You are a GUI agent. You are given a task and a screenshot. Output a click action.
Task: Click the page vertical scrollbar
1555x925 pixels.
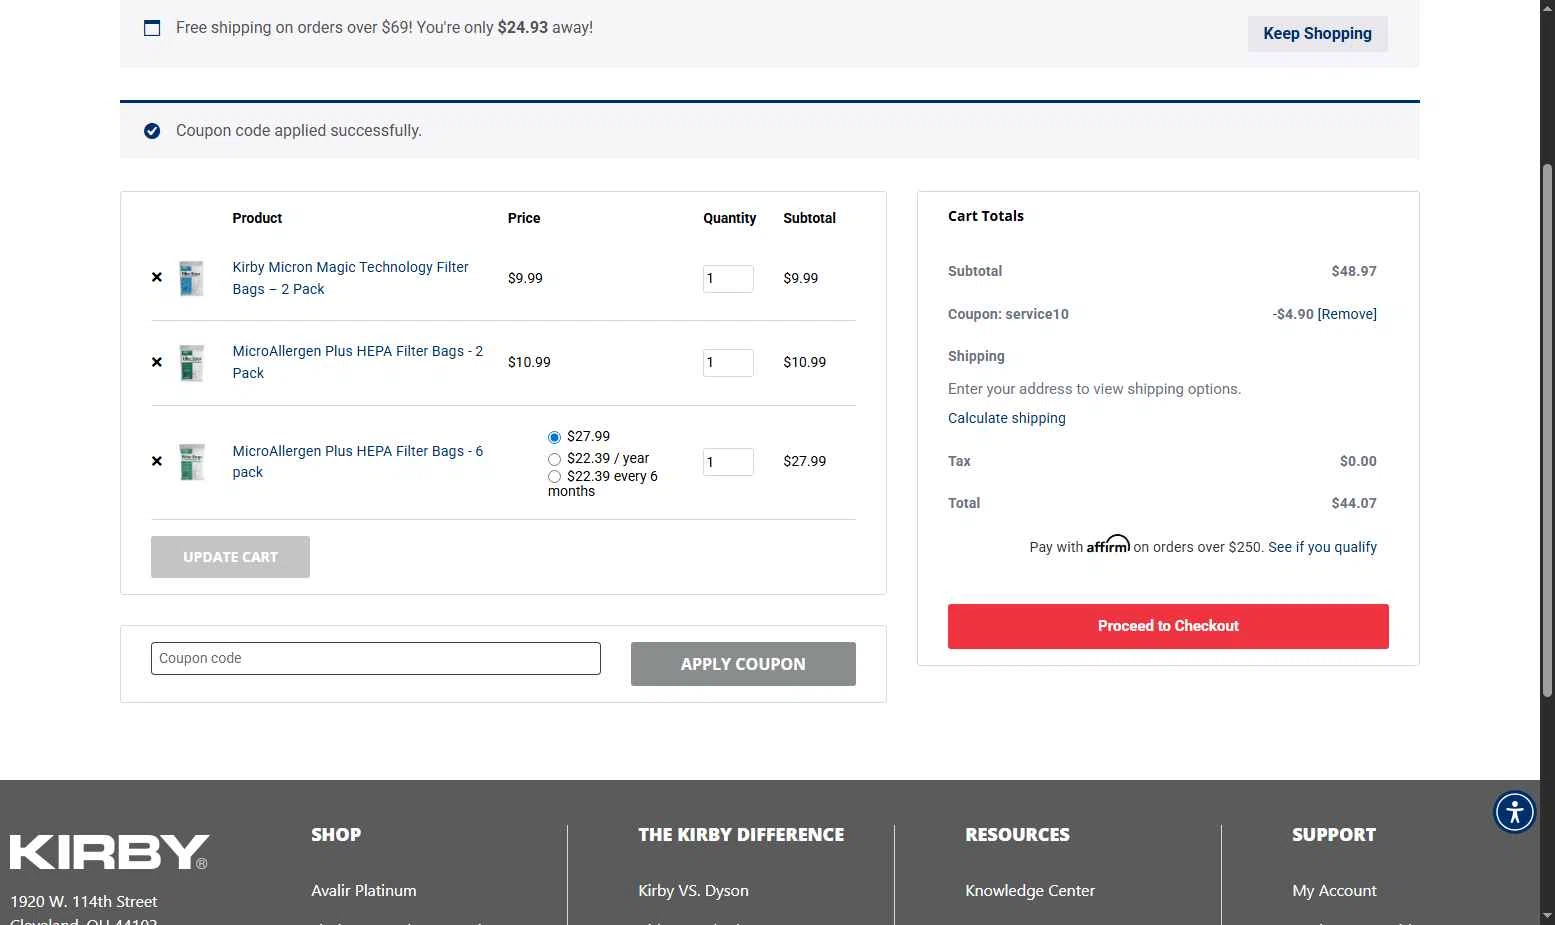click(x=1547, y=430)
